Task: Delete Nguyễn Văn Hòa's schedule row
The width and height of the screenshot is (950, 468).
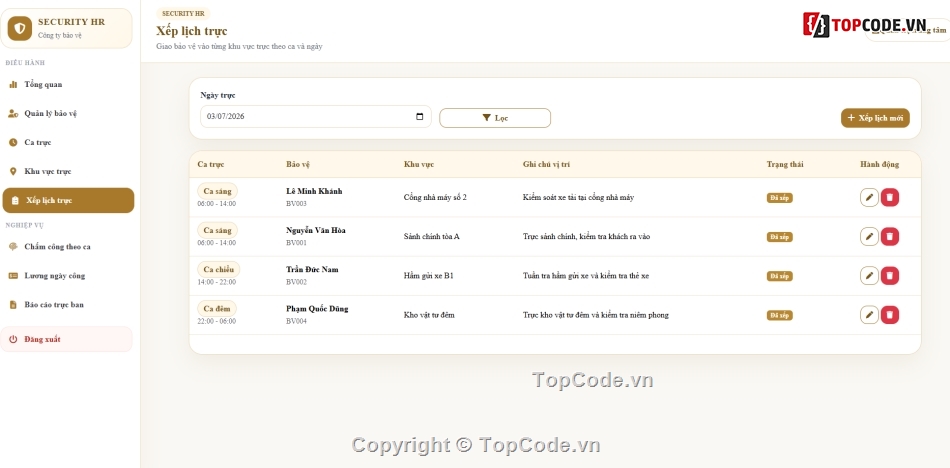Action: pyautogui.click(x=889, y=236)
